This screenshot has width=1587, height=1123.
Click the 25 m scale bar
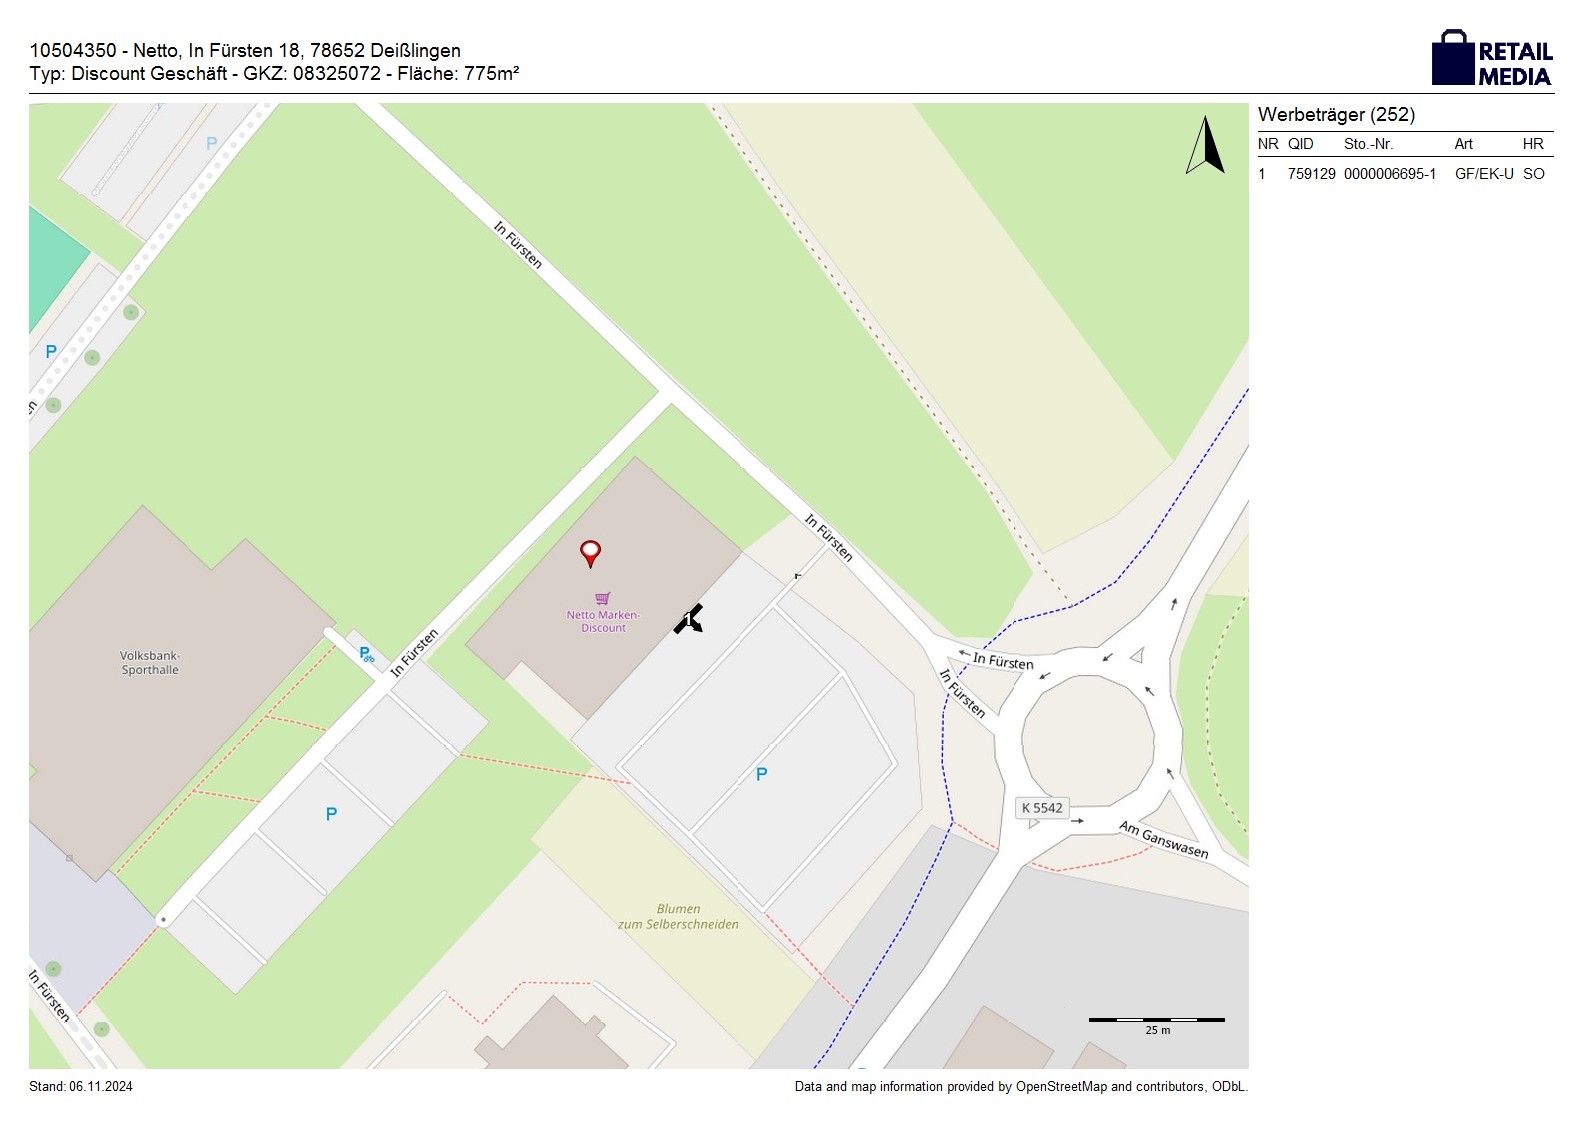tap(1156, 1020)
